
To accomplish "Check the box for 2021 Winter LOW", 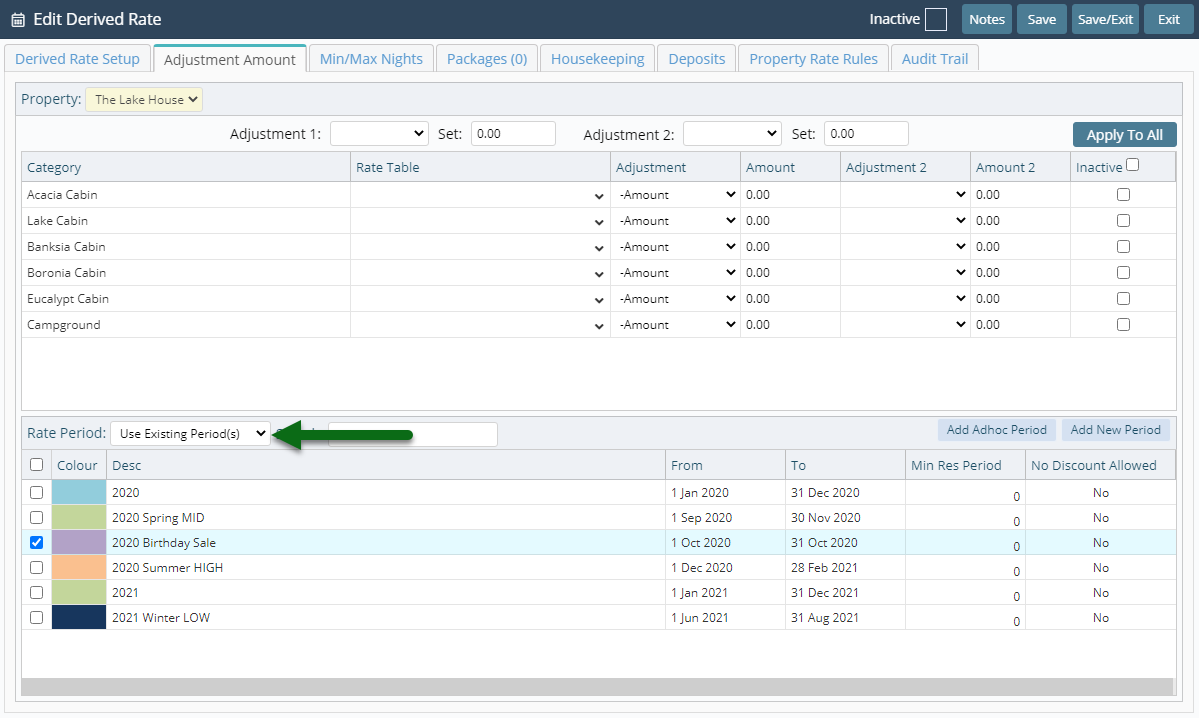I will tap(36, 618).
